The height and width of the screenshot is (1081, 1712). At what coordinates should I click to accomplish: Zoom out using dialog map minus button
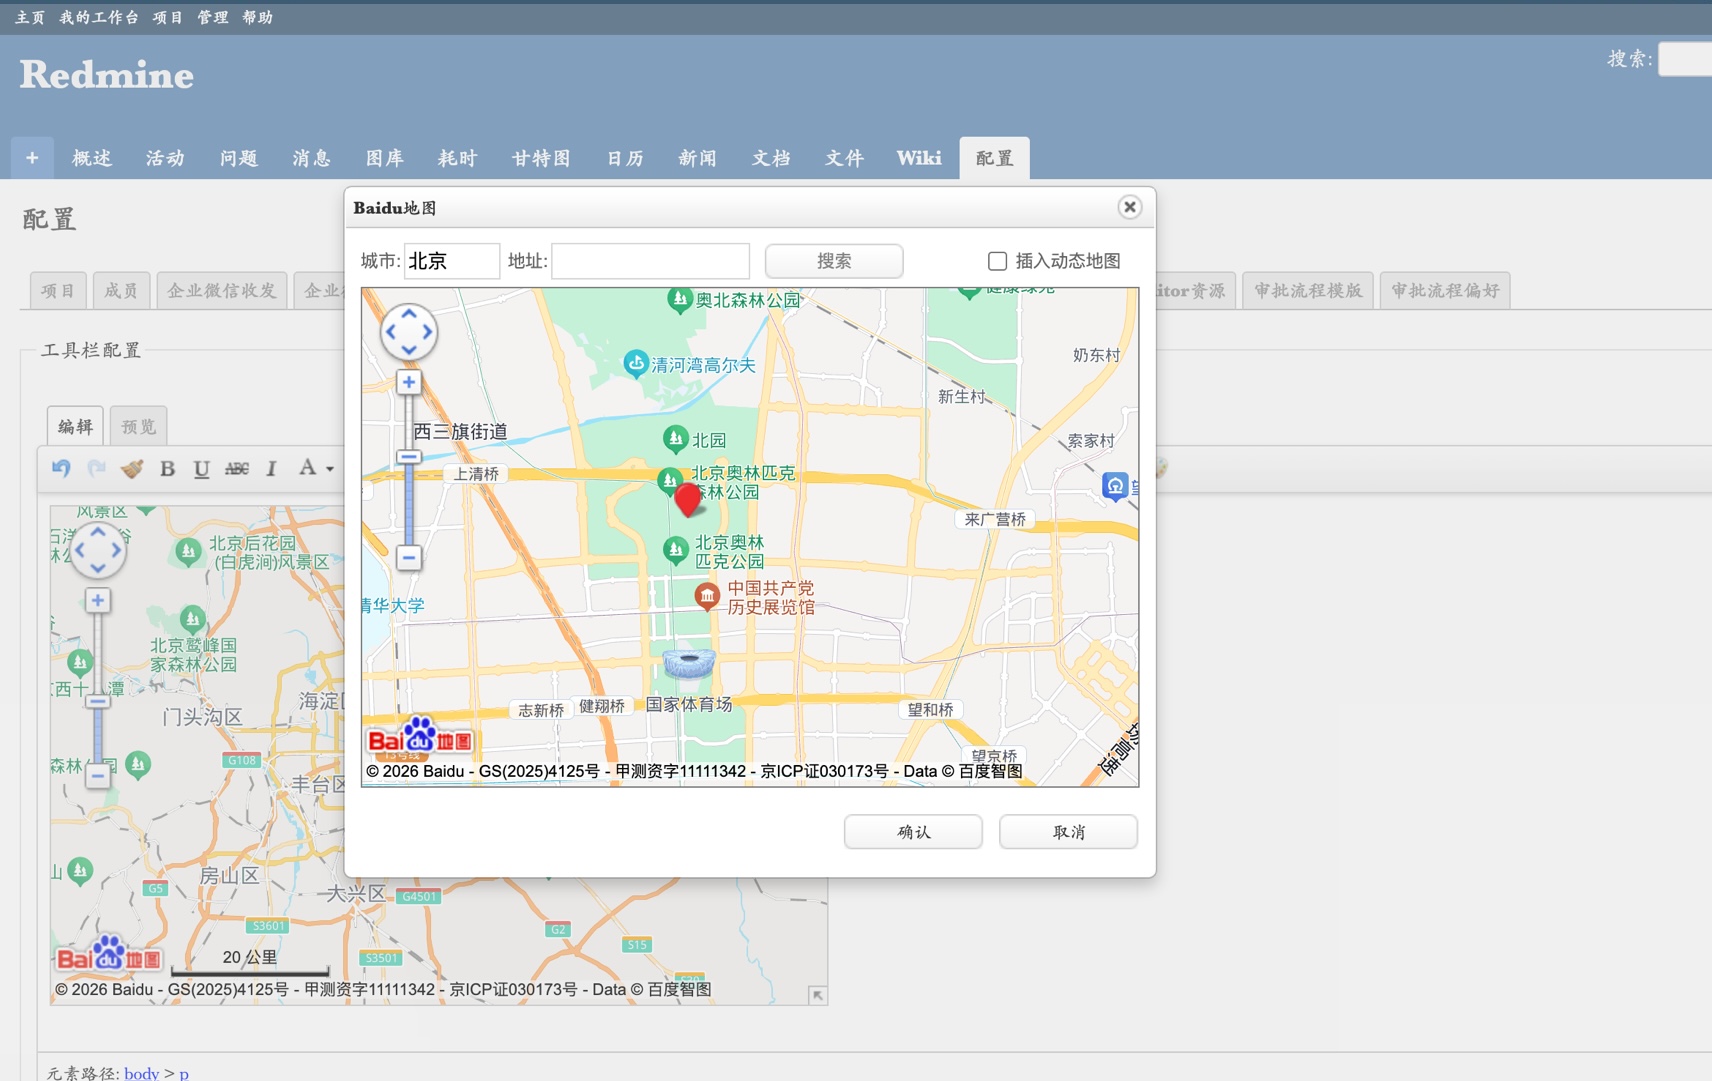coord(409,557)
